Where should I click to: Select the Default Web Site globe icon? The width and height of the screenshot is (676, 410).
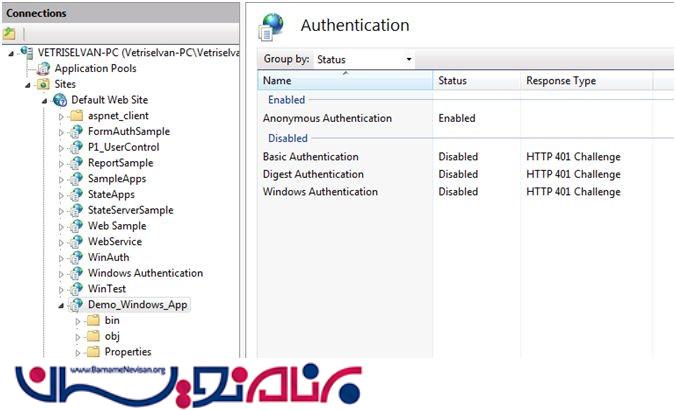tap(60, 100)
